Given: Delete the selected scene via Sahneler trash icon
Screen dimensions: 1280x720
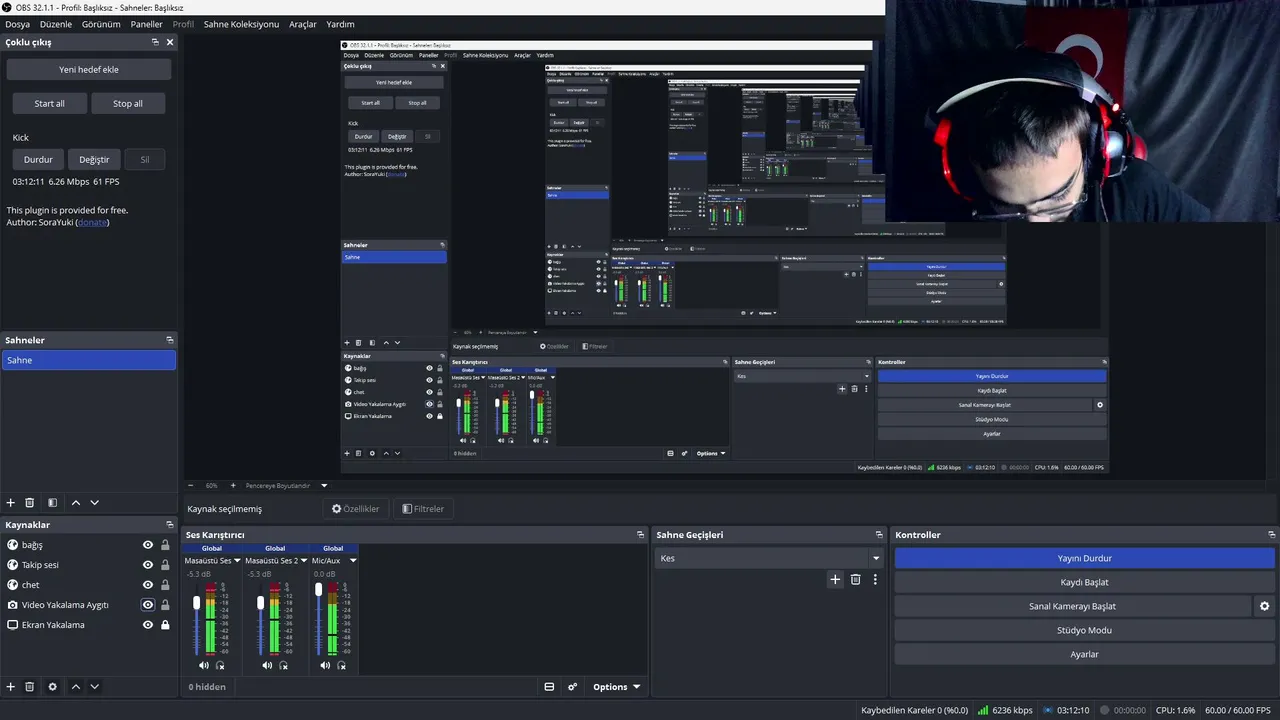Looking at the screenshot, I should point(30,503).
